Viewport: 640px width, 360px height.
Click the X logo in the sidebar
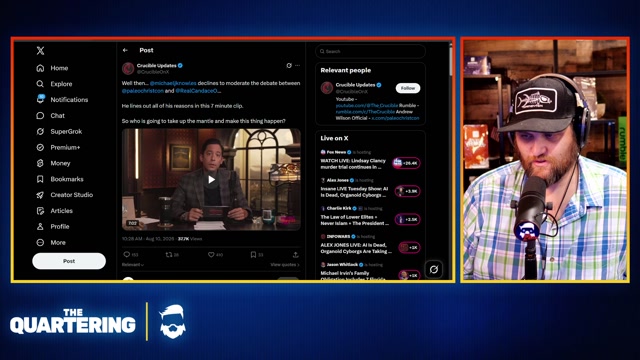point(40,51)
